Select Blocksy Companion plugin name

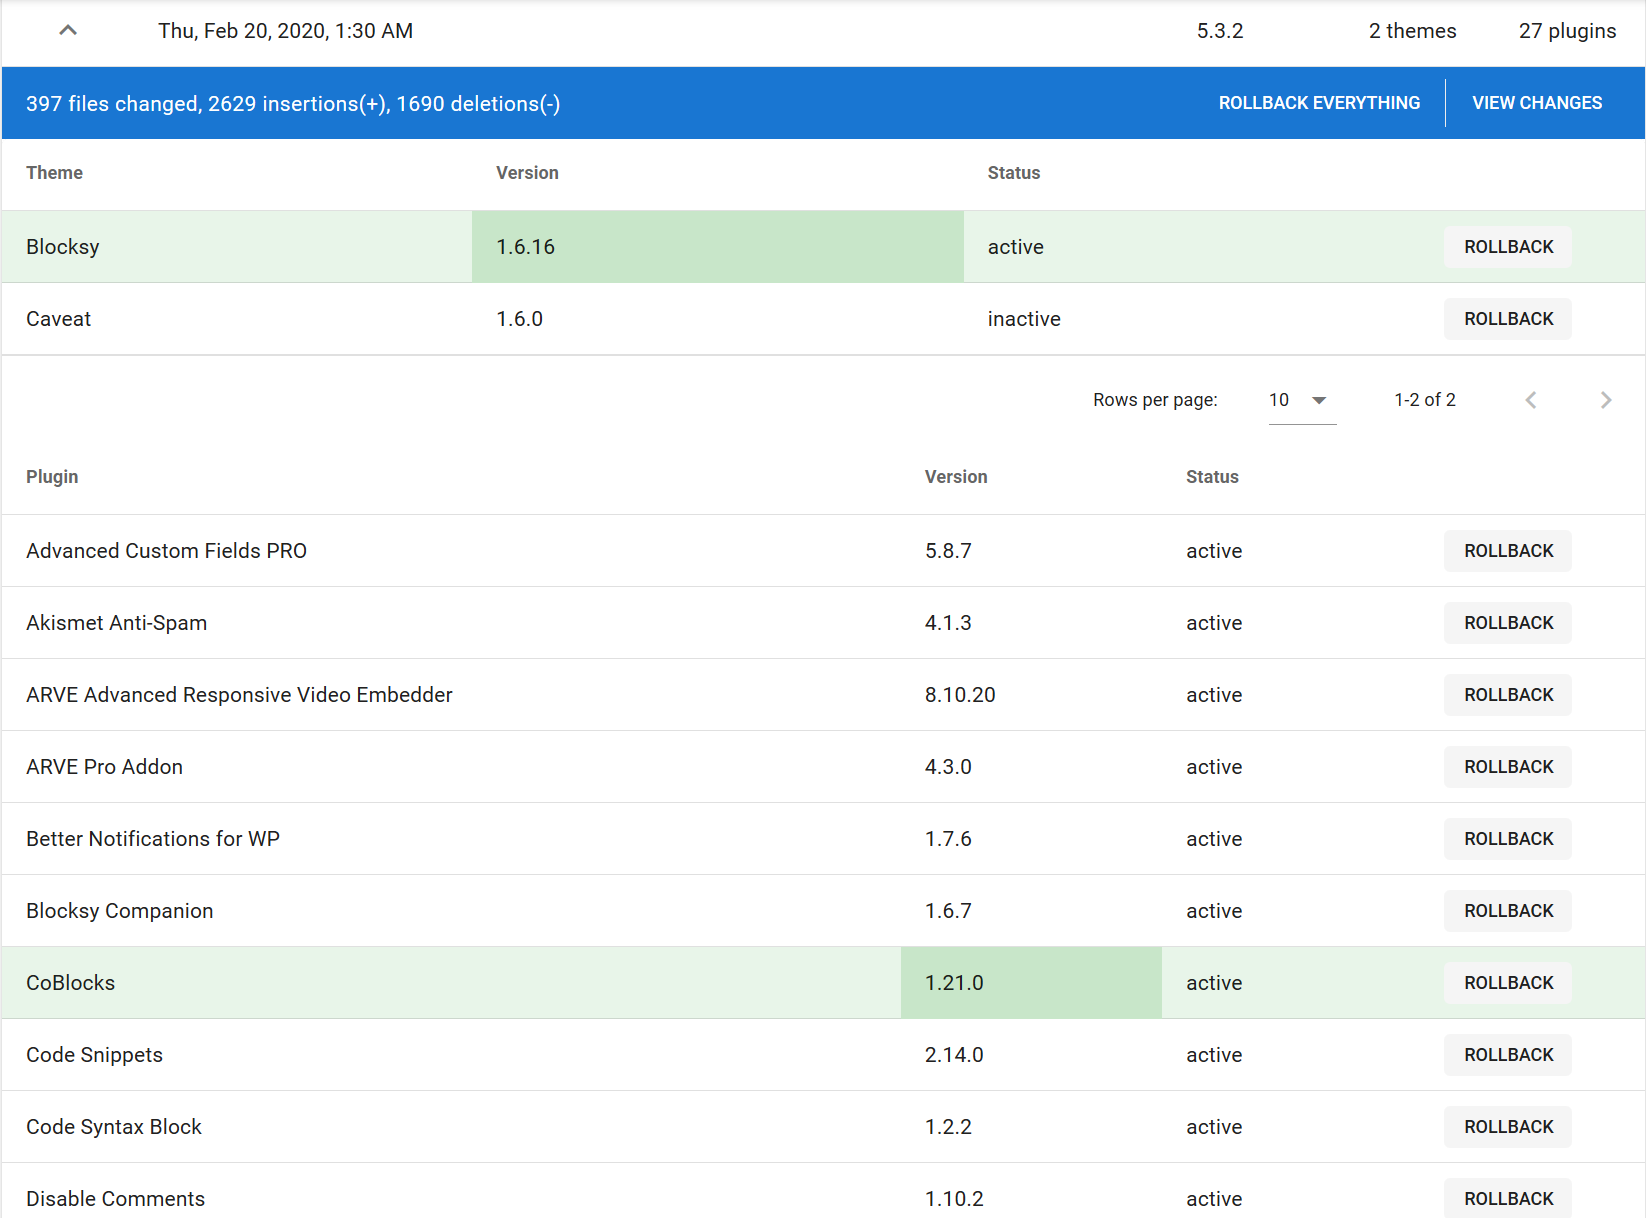[119, 911]
